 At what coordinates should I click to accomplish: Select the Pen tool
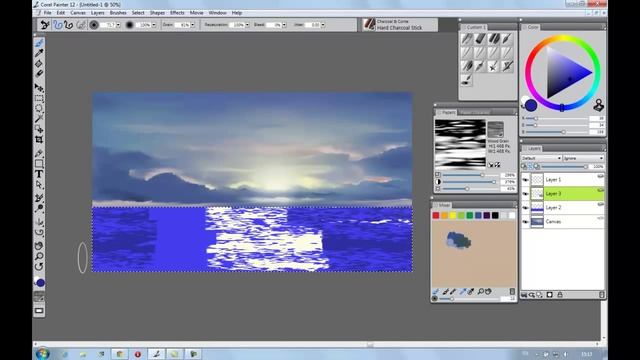39,153
